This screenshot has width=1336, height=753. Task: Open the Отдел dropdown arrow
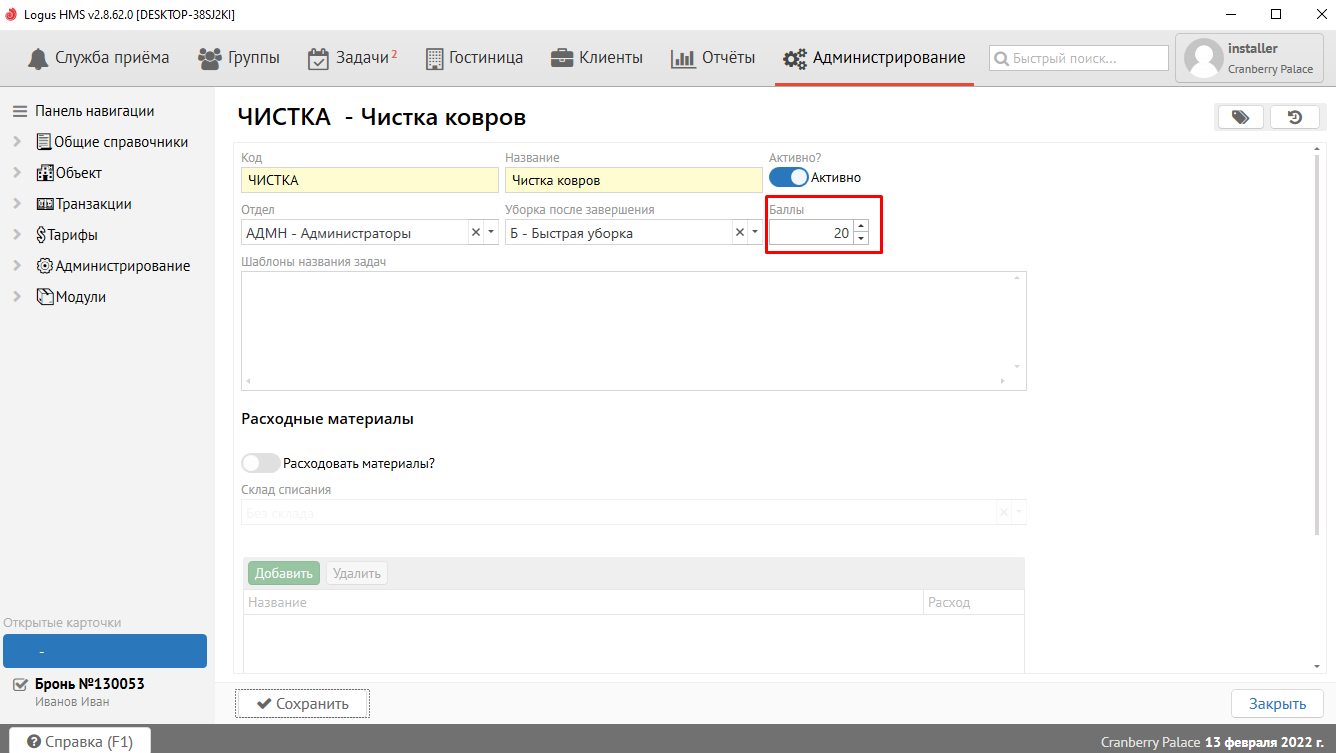click(x=490, y=233)
